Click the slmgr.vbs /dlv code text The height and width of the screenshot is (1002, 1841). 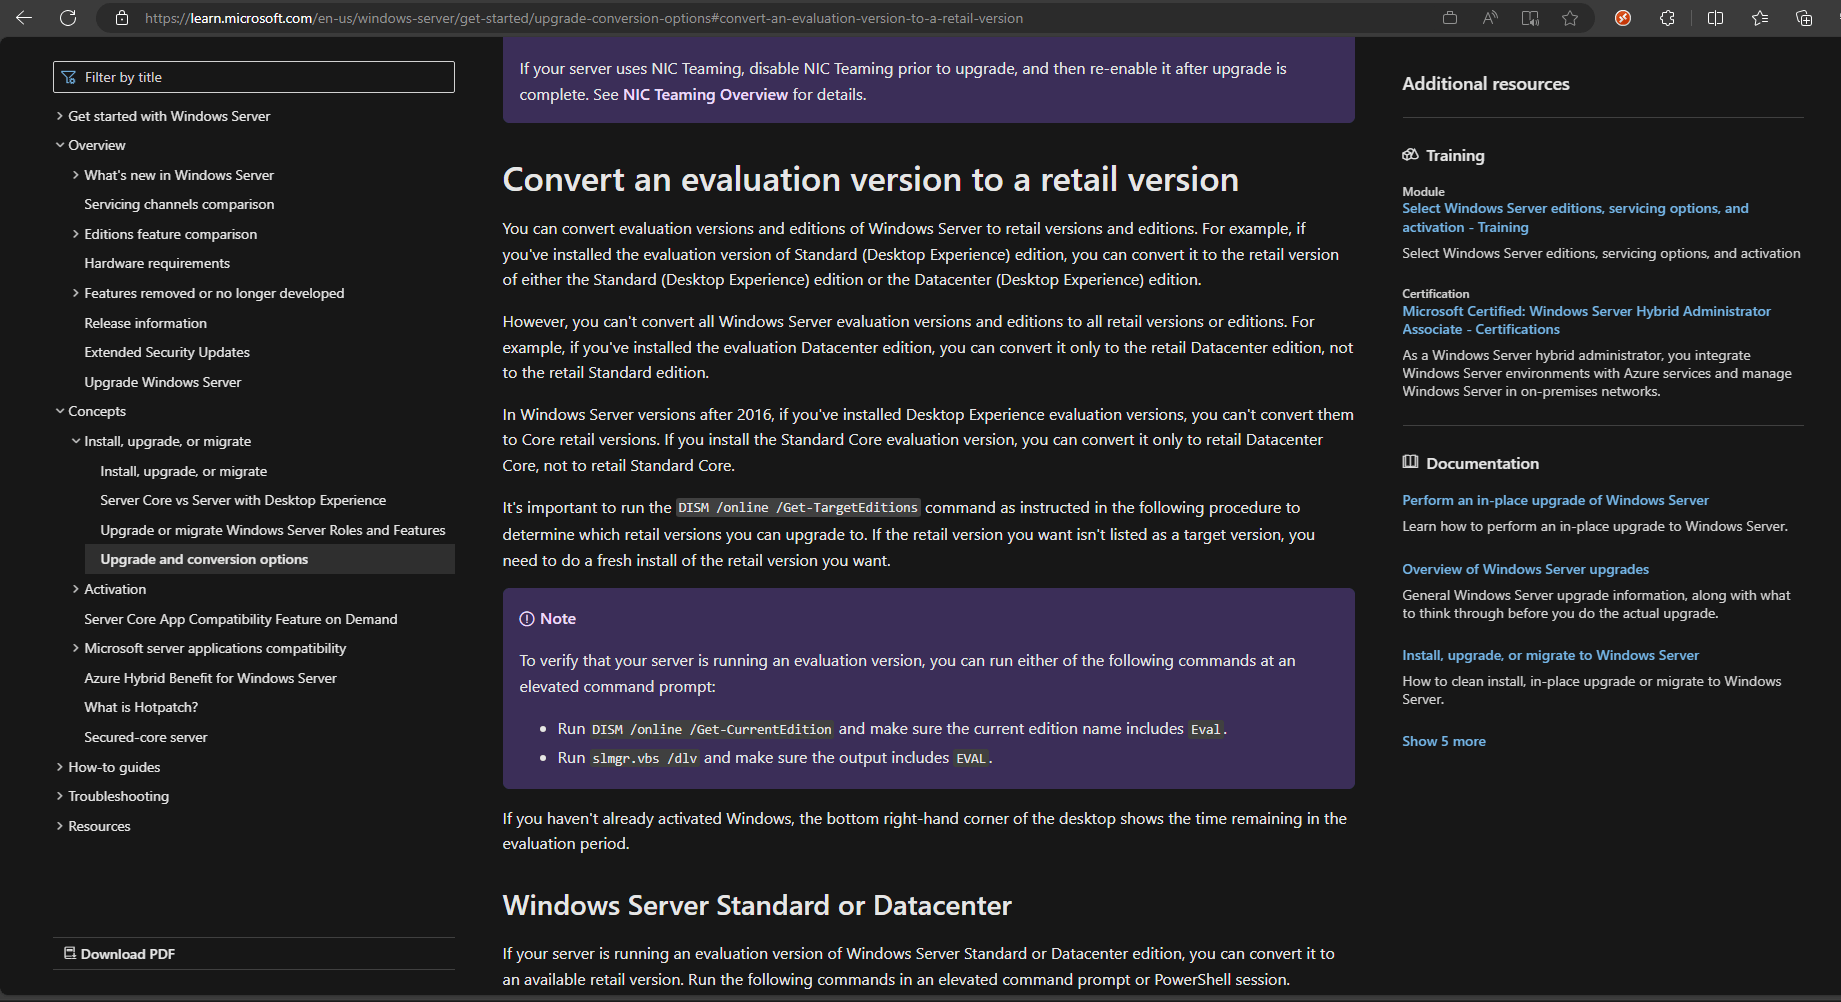[645, 758]
